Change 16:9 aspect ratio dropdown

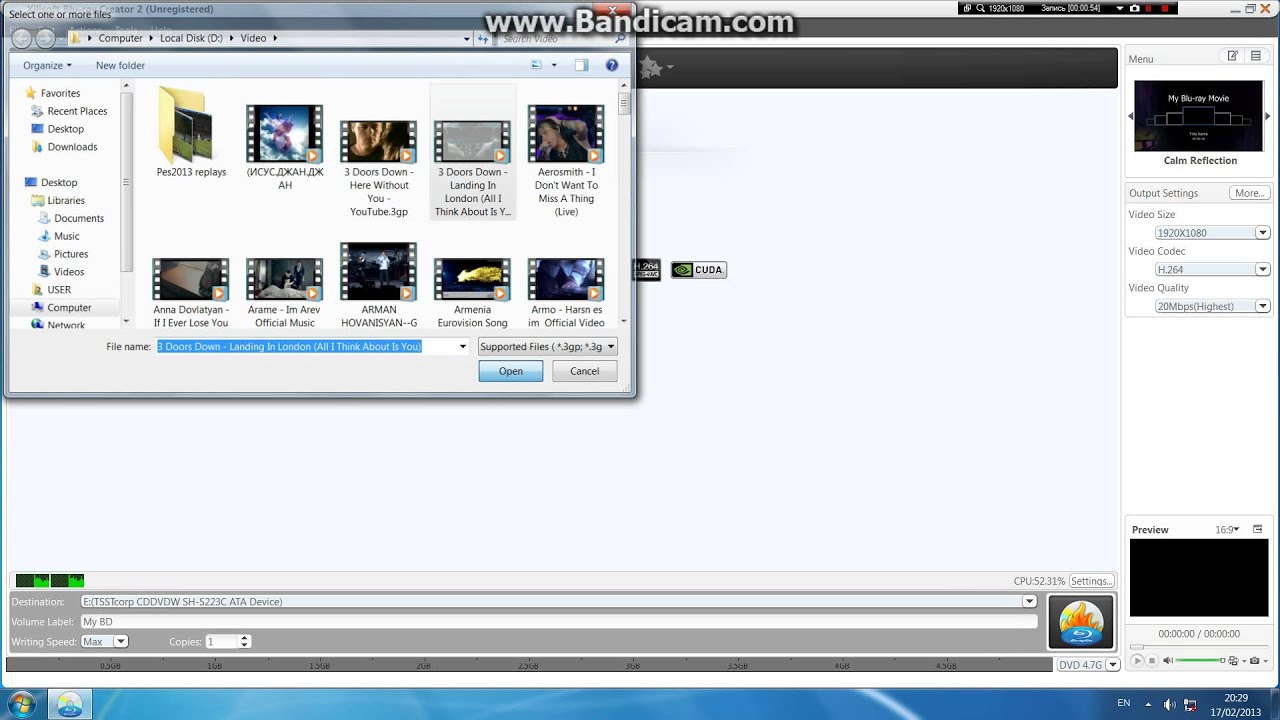(1227, 529)
